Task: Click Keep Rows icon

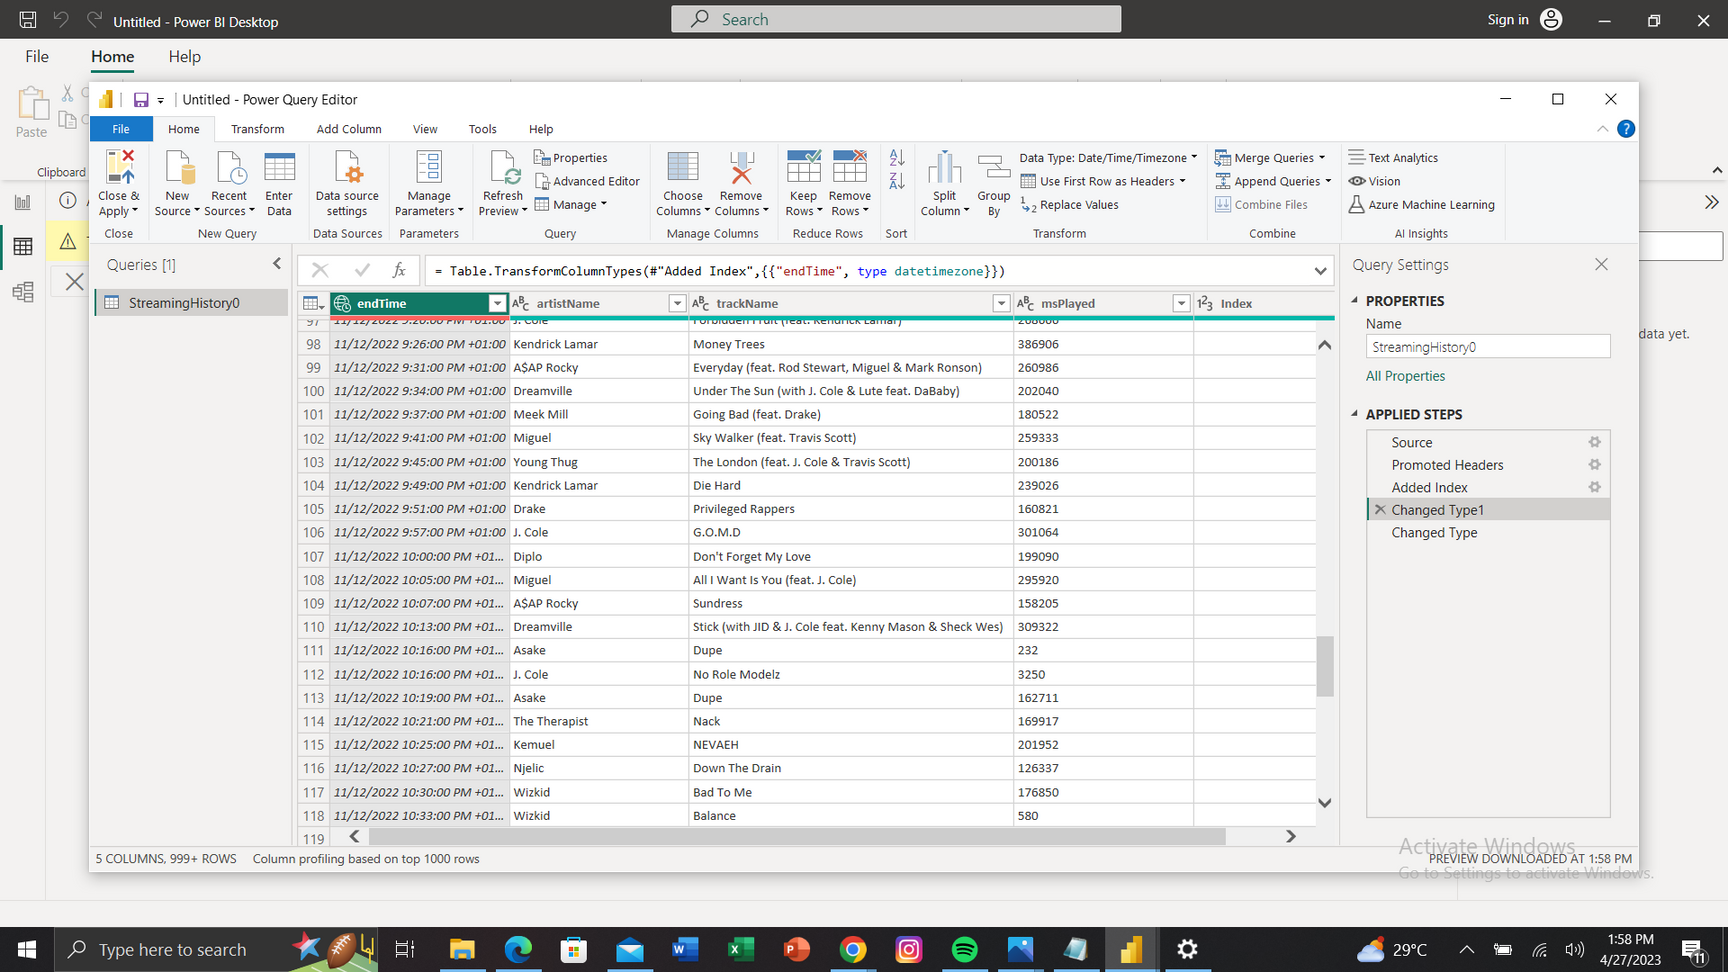Action: coord(804,168)
